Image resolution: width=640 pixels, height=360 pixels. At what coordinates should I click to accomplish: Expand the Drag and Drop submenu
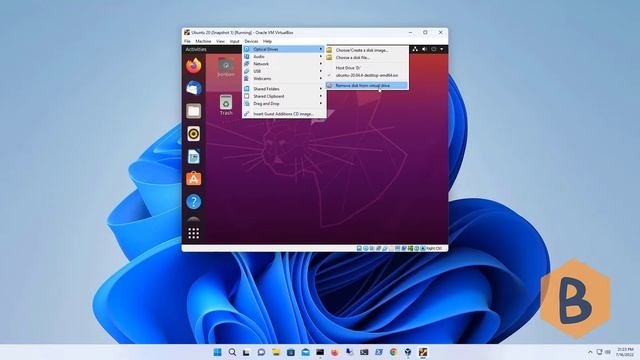[284, 104]
